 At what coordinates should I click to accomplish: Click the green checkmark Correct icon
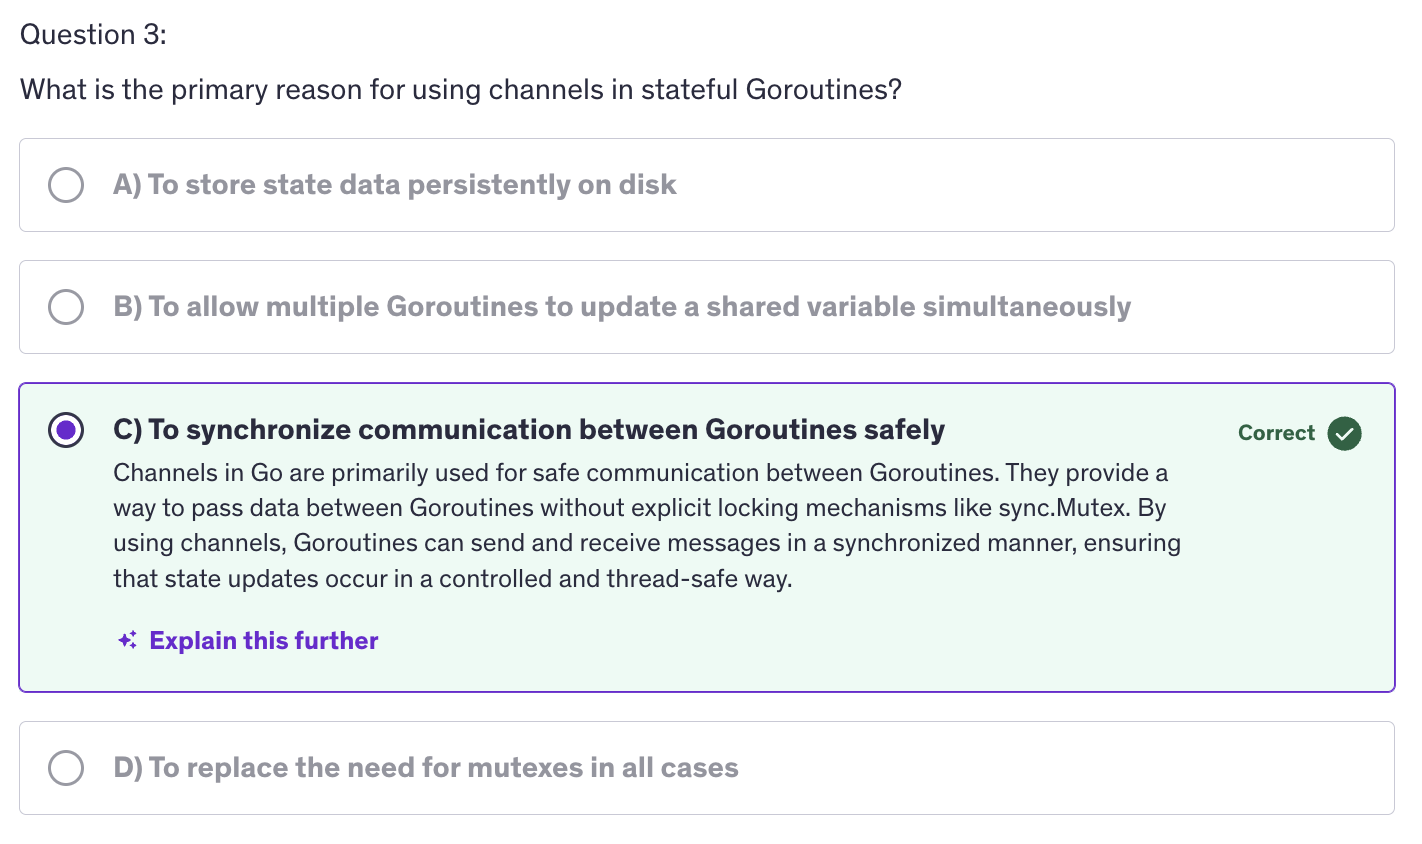(x=1344, y=433)
